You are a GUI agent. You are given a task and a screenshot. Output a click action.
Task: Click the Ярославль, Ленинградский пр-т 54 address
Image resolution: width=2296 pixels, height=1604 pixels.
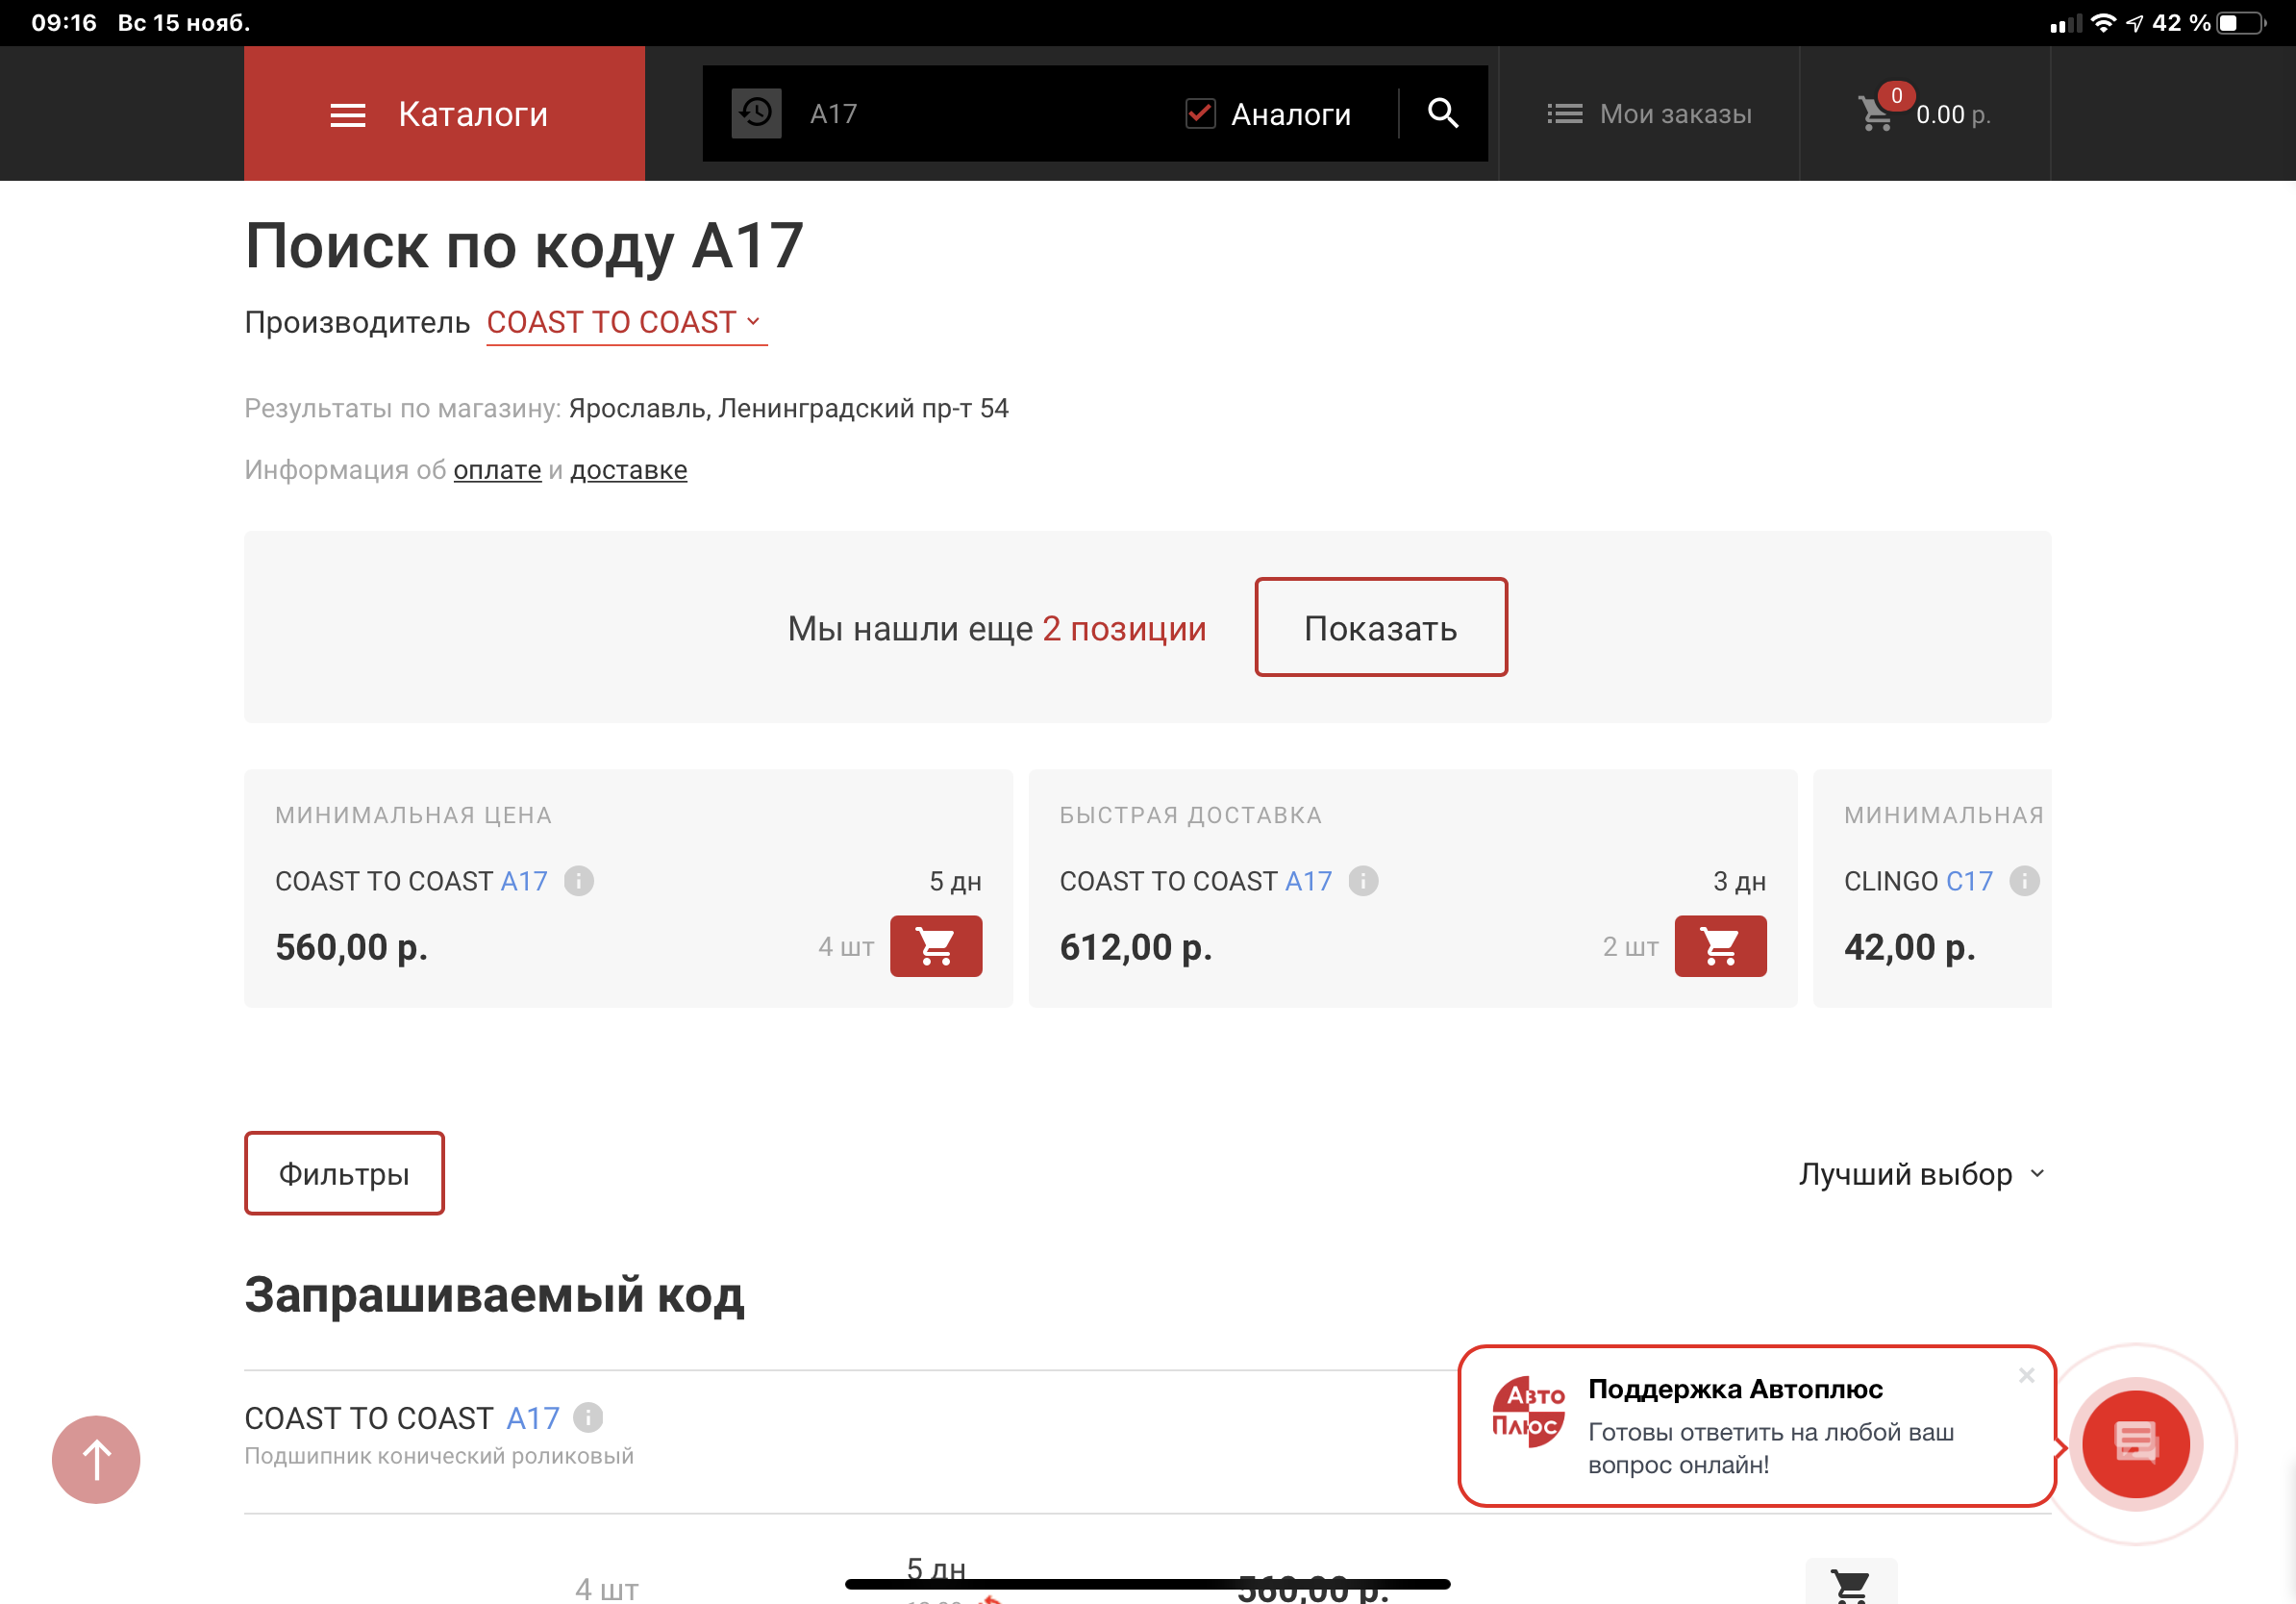tap(788, 408)
